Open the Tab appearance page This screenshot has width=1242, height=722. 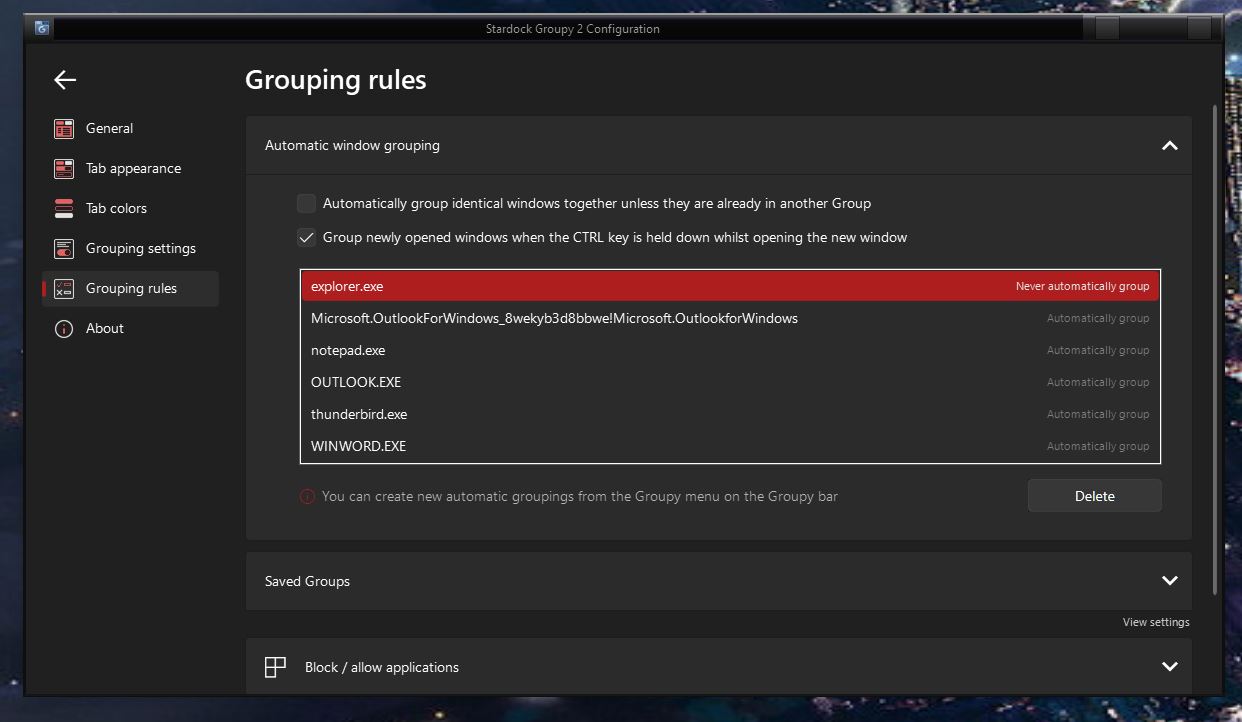tap(133, 169)
